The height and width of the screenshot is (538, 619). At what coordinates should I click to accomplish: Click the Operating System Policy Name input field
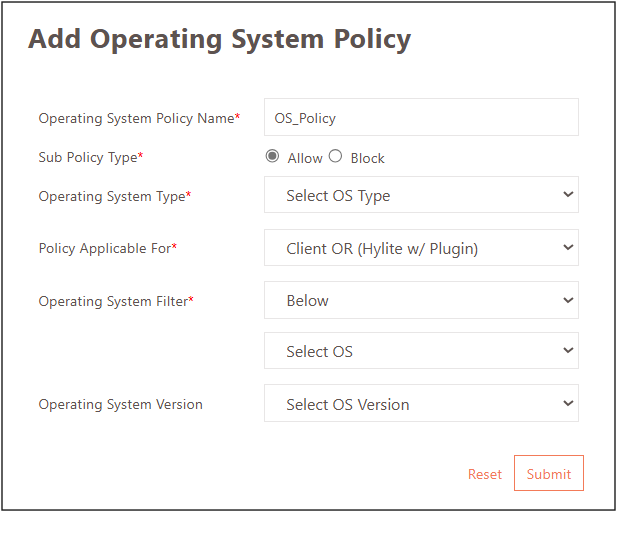click(421, 117)
